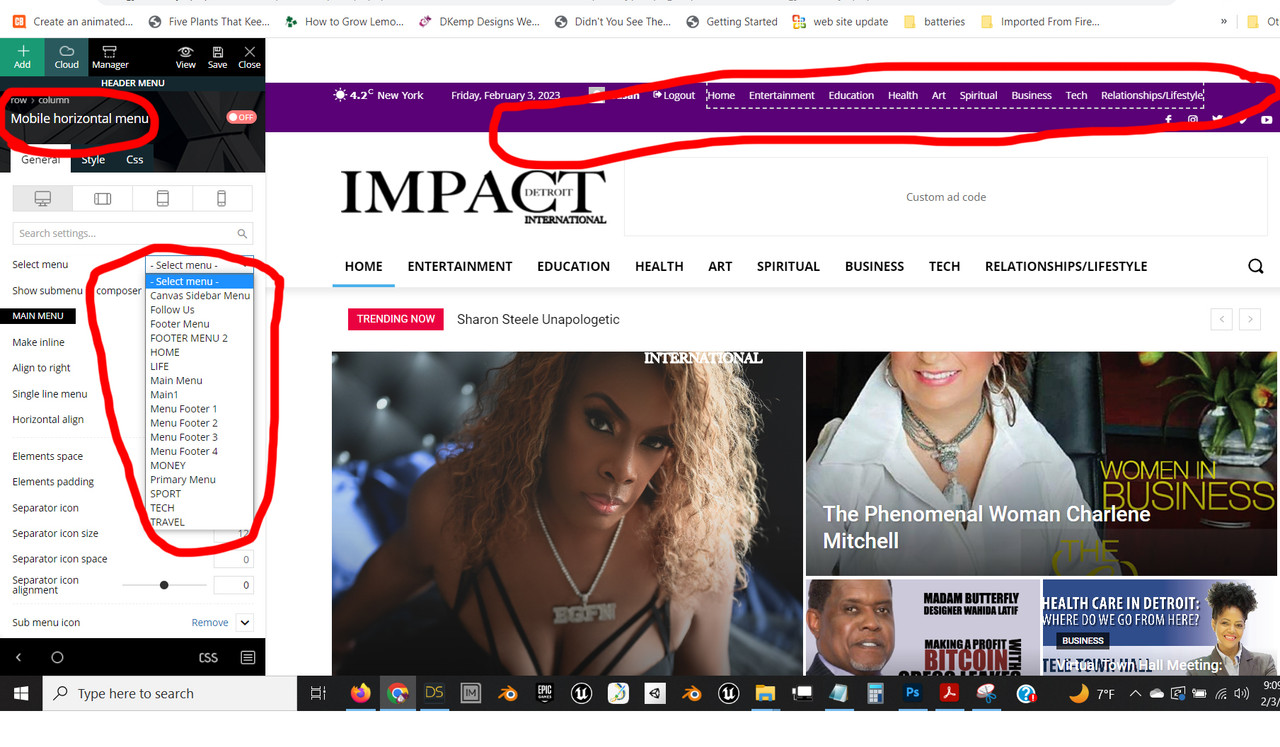The image size is (1280, 747).
Task: Click the Logout link in top bar
Action: pyautogui.click(x=674, y=95)
